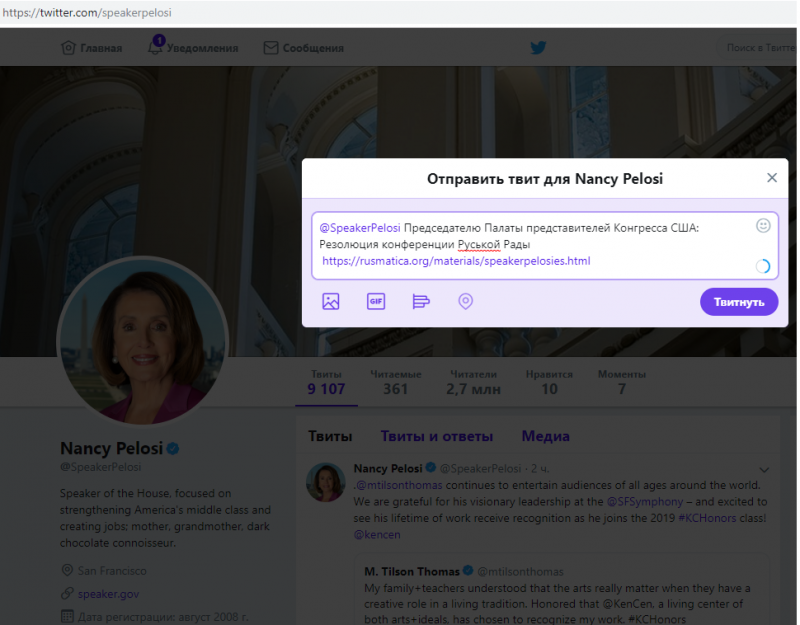Click the Twitter bird logo
This screenshot has width=800, height=625.
tap(538, 48)
